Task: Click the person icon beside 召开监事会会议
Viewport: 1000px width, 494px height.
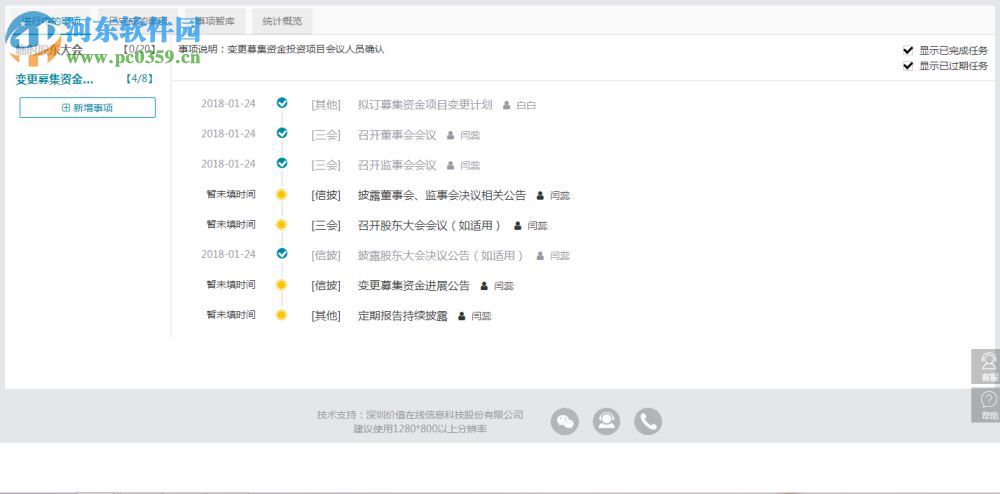Action: coord(450,165)
